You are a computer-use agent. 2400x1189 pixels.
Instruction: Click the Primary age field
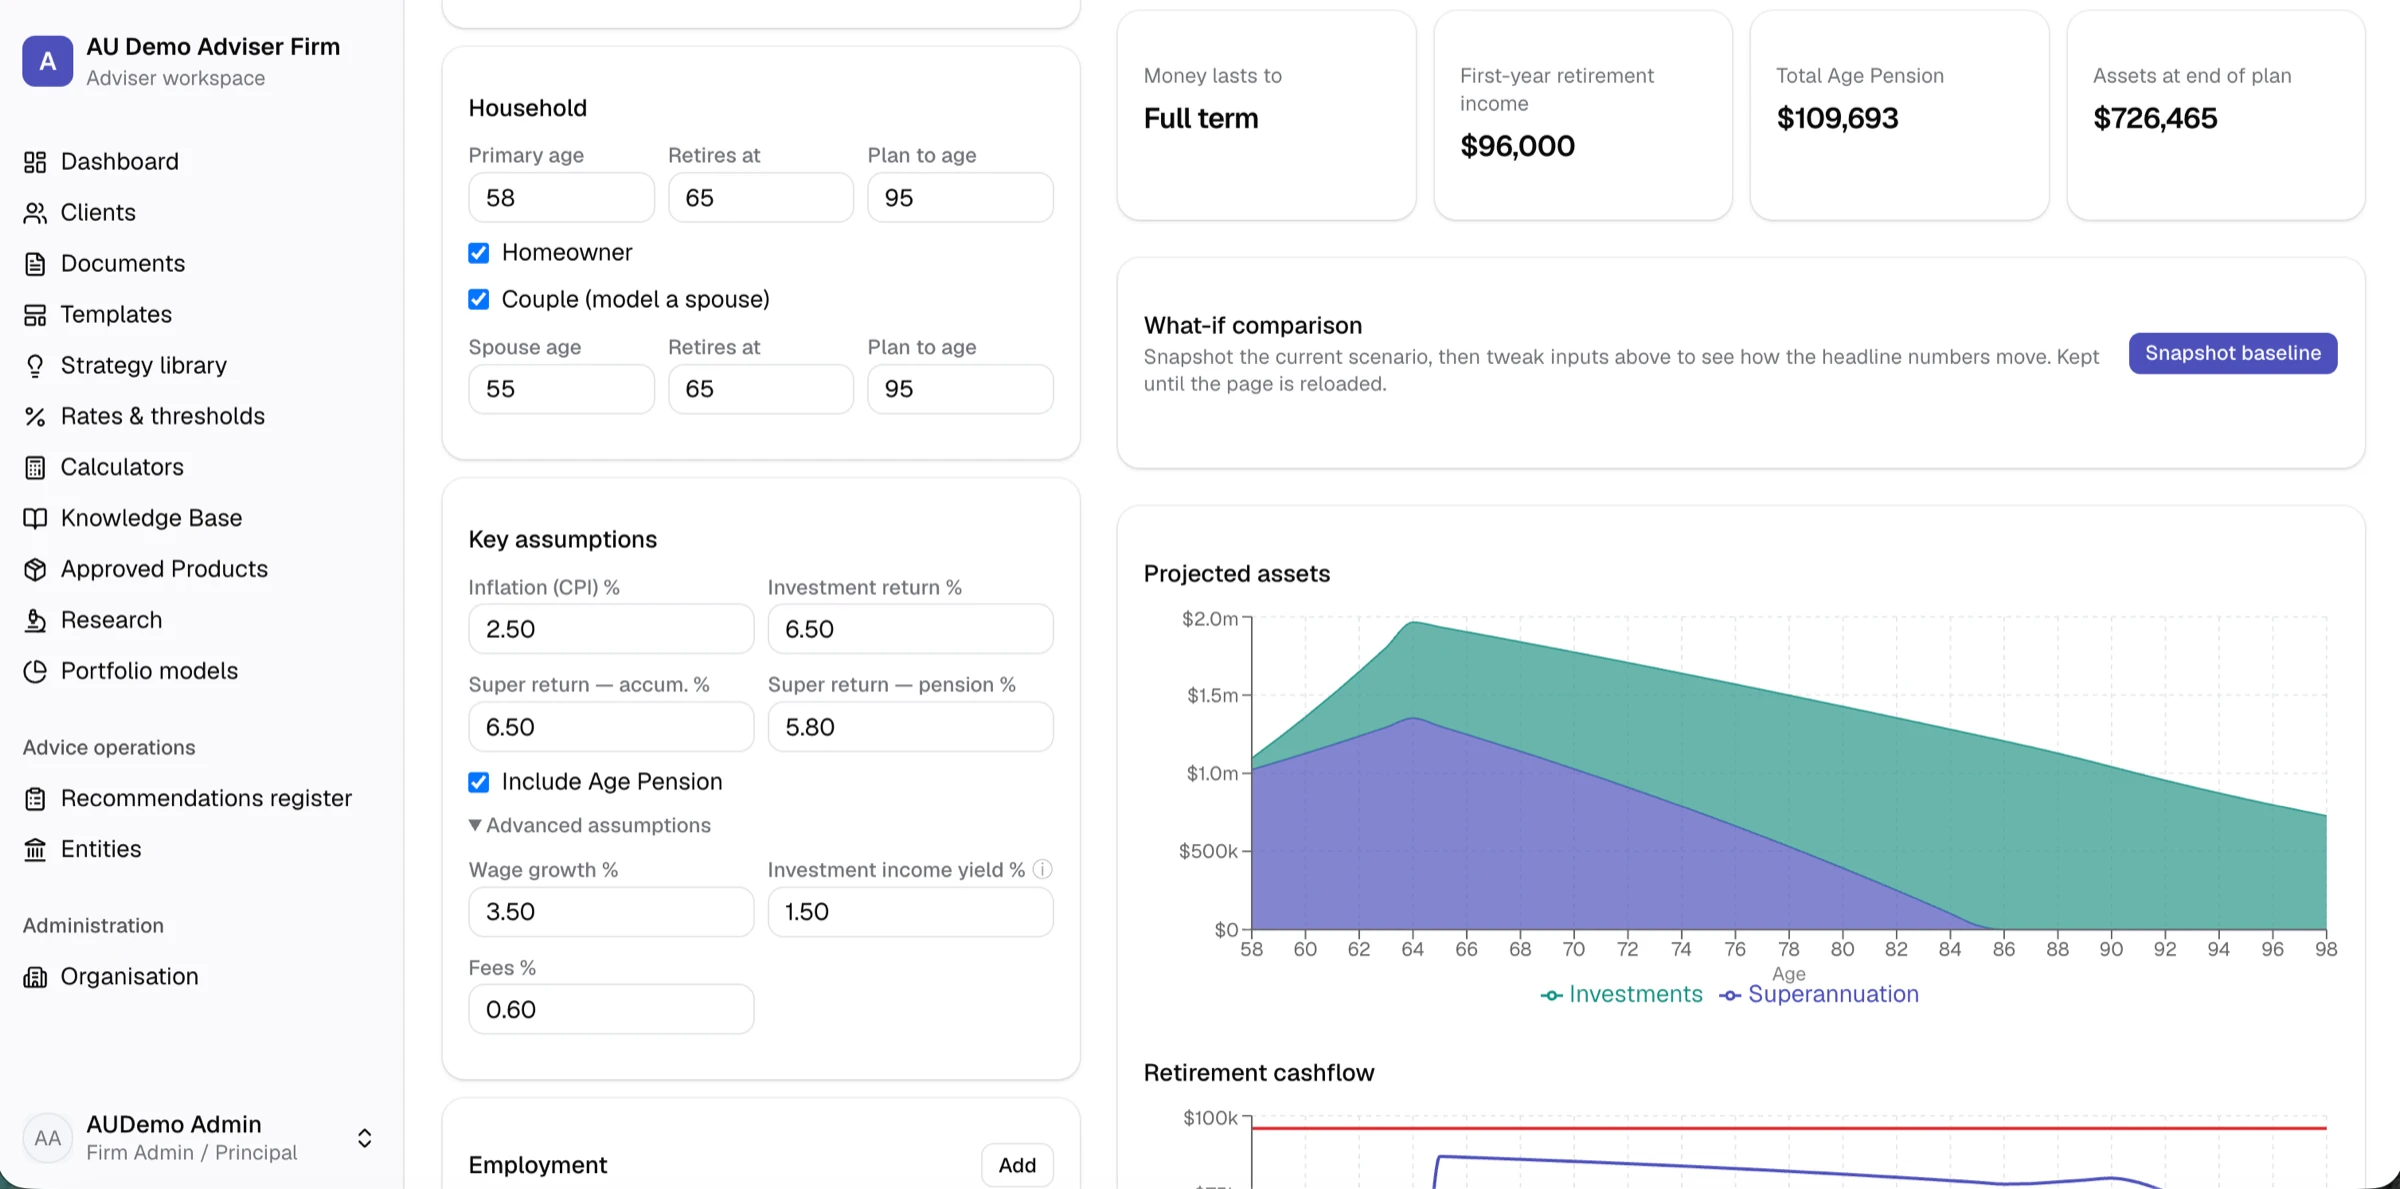pos(561,197)
